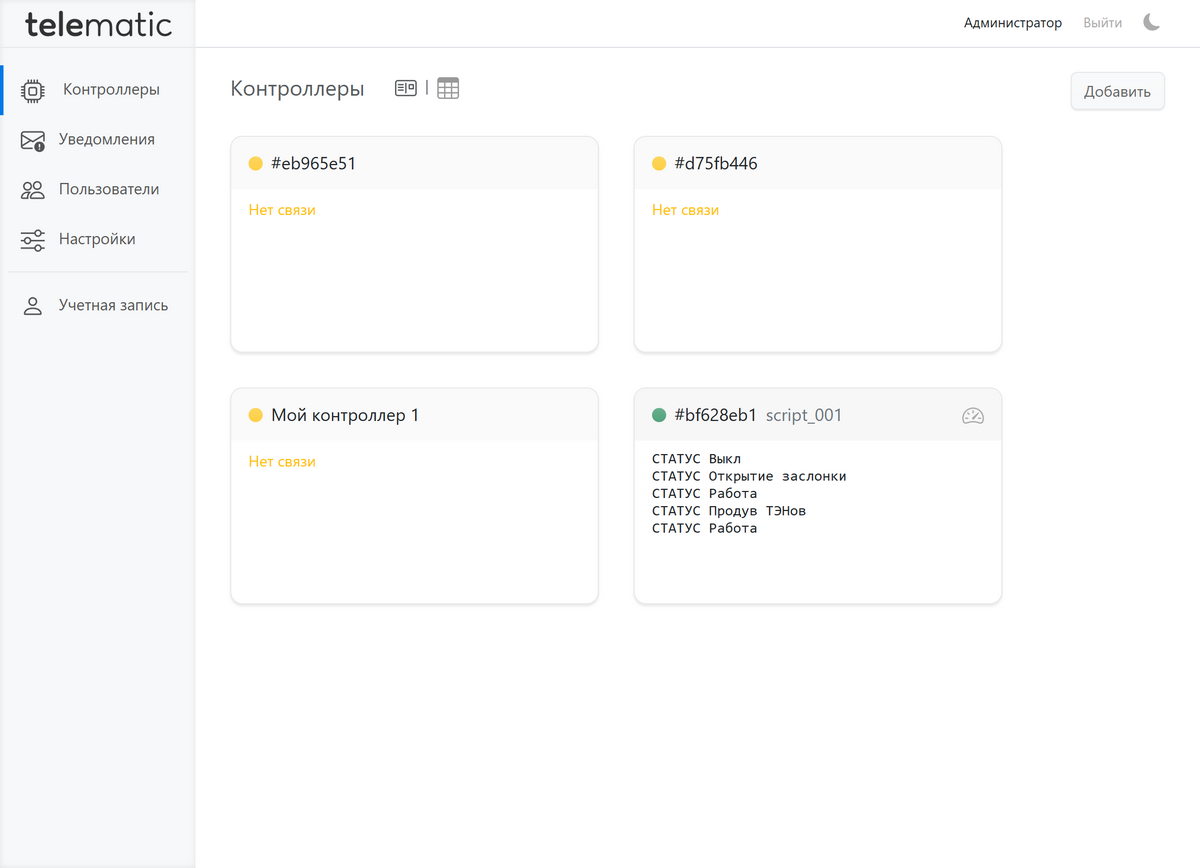Viewport: 1200px width, 868px height.
Task: Open dashboard gauge icon on #bf628eb1
Action: (972, 416)
